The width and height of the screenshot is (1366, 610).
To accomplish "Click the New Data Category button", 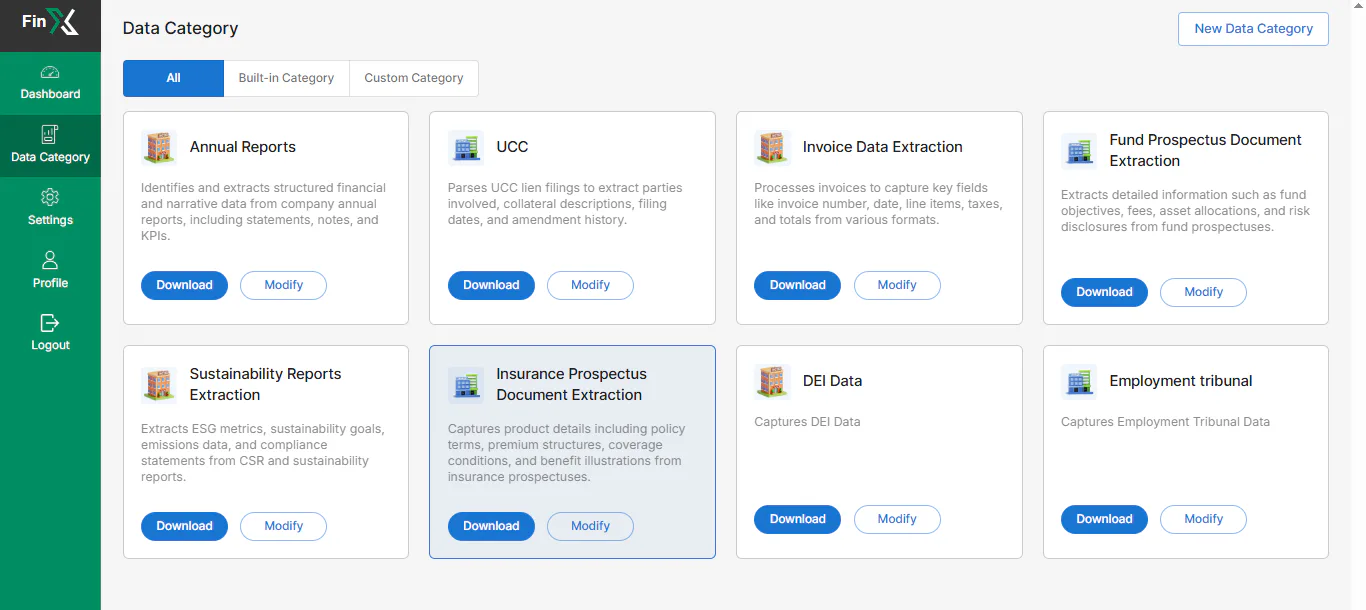I will [1253, 29].
